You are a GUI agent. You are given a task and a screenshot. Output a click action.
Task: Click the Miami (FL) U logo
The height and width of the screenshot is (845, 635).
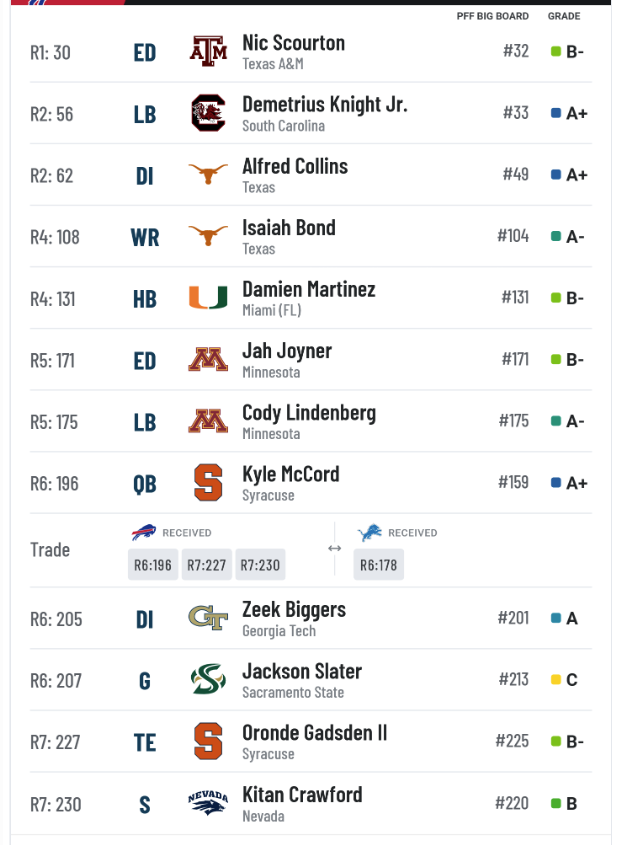click(x=208, y=297)
